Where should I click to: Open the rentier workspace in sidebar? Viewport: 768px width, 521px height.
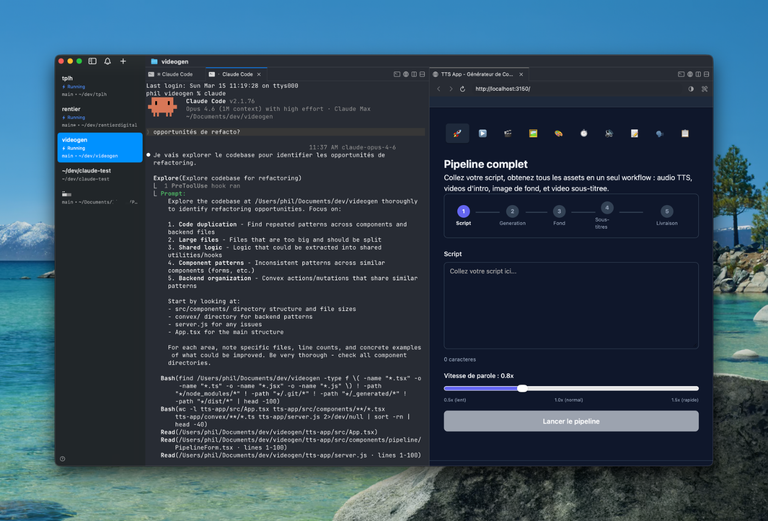pyautogui.click(x=100, y=117)
